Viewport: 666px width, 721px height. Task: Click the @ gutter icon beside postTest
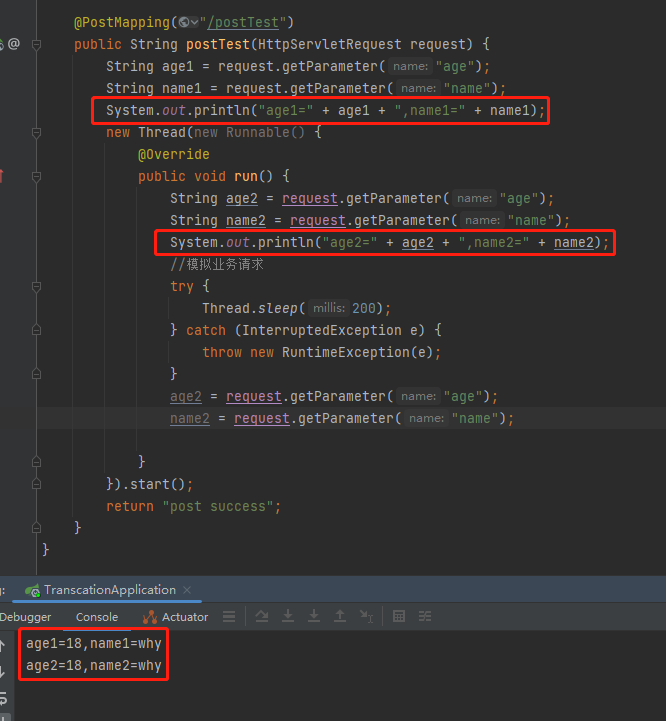tap(14, 44)
